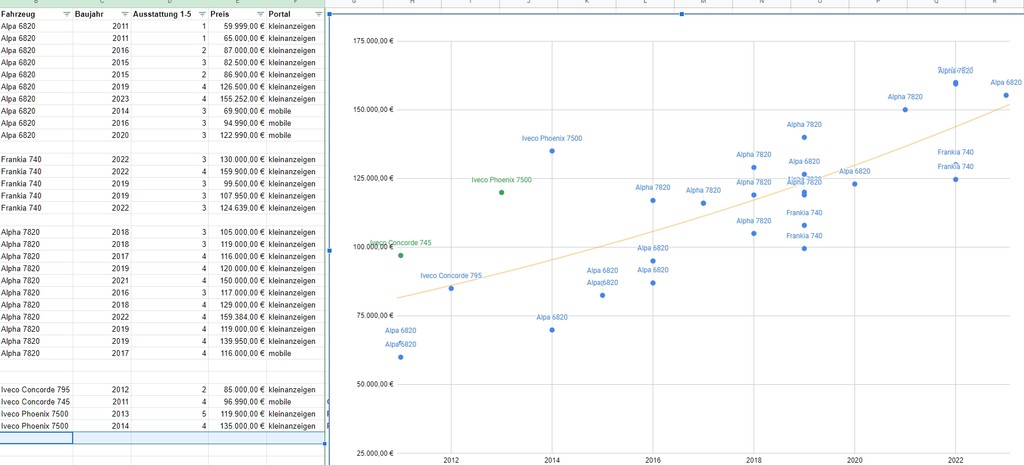Click the Iveco Concorde 795 data point
The height and width of the screenshot is (465, 1024).
click(x=451, y=288)
